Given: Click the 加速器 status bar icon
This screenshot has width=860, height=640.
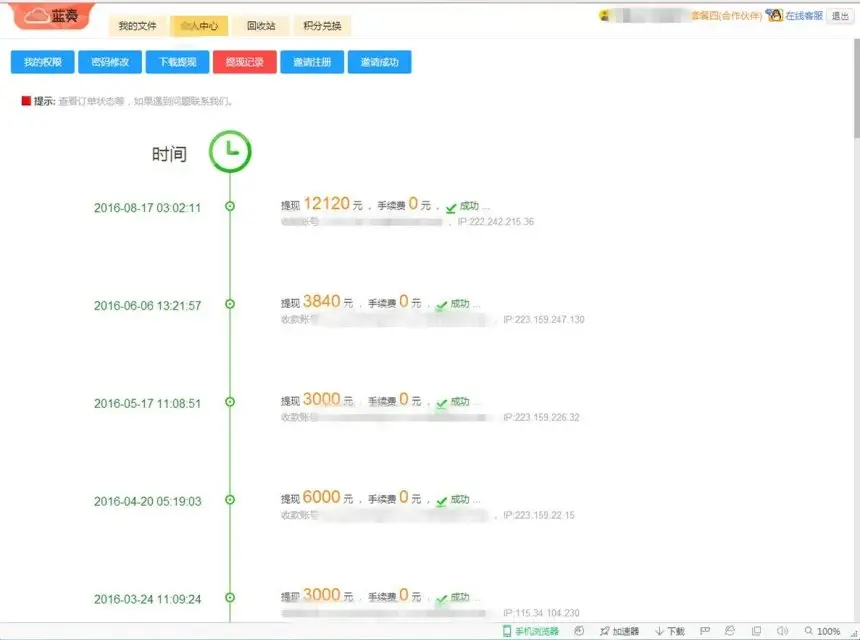Looking at the screenshot, I should (622, 630).
